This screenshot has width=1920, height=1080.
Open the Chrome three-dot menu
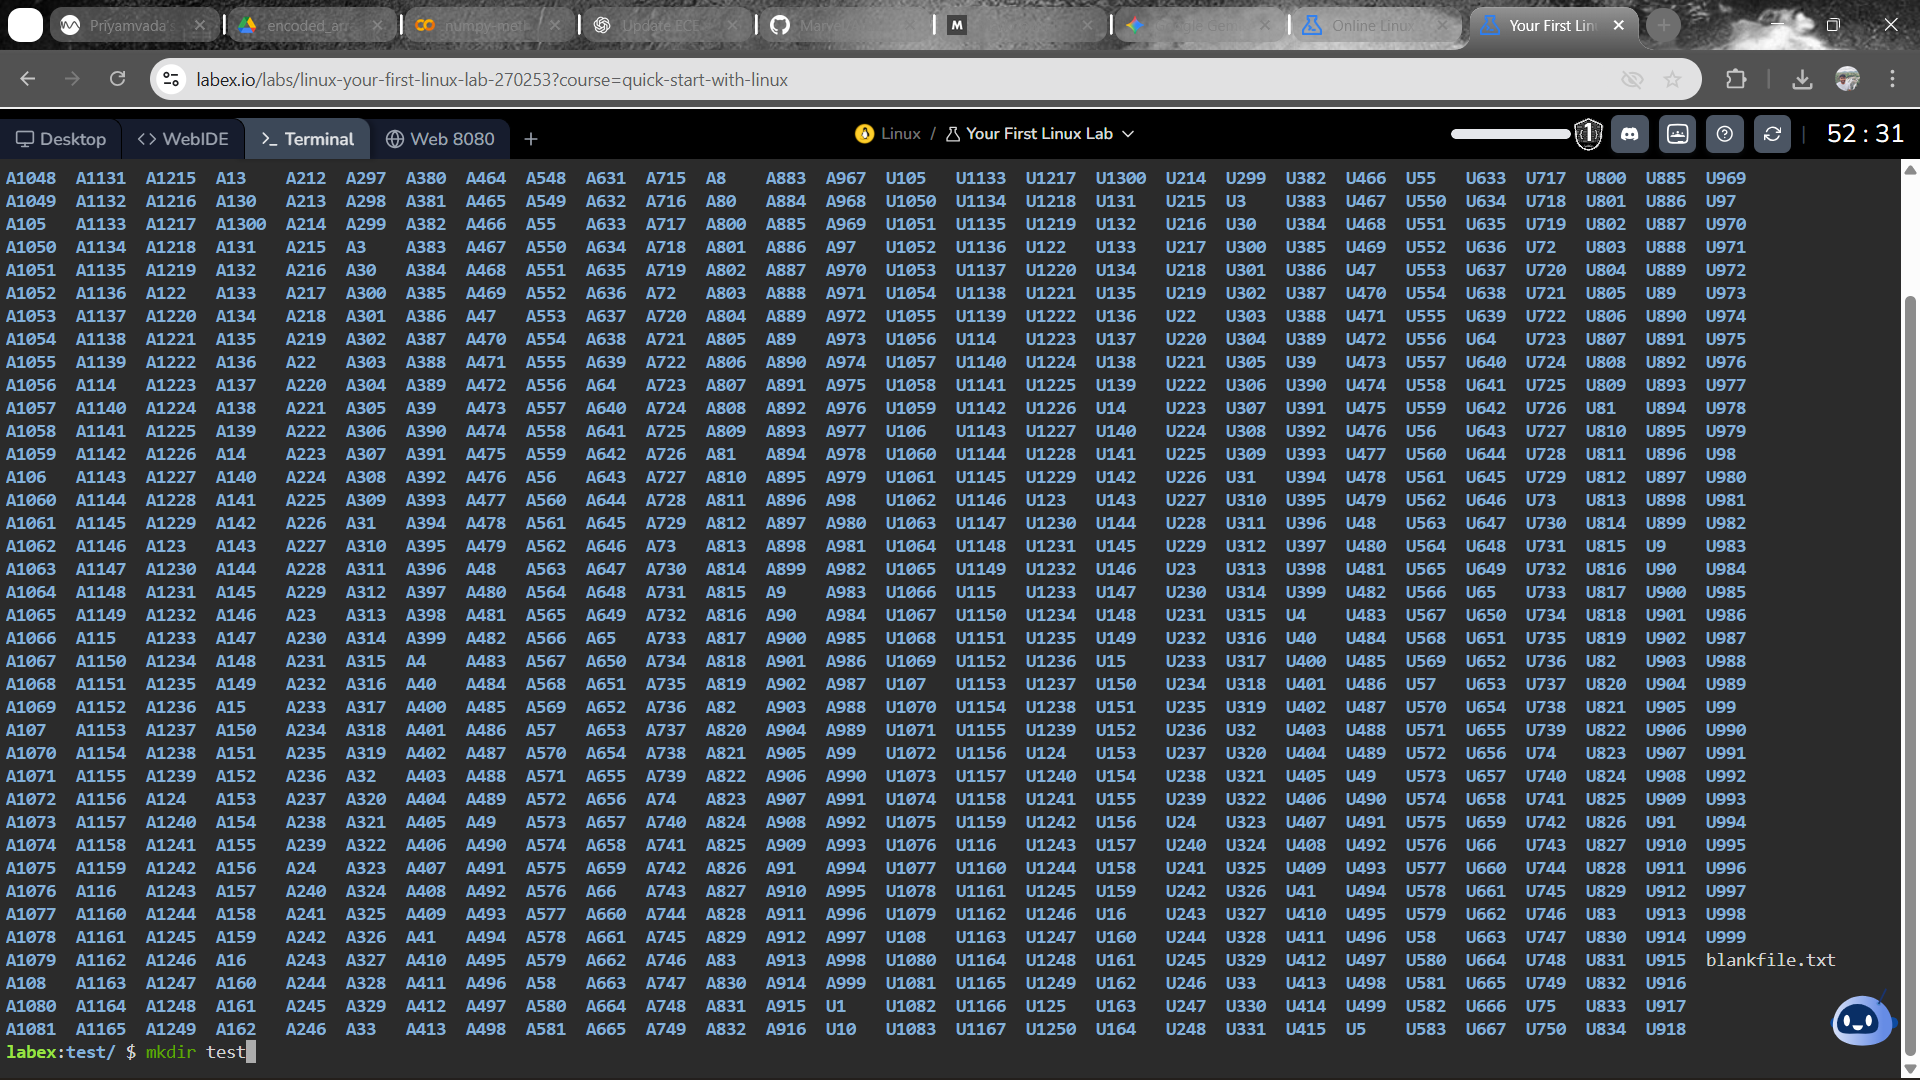pos(1892,79)
